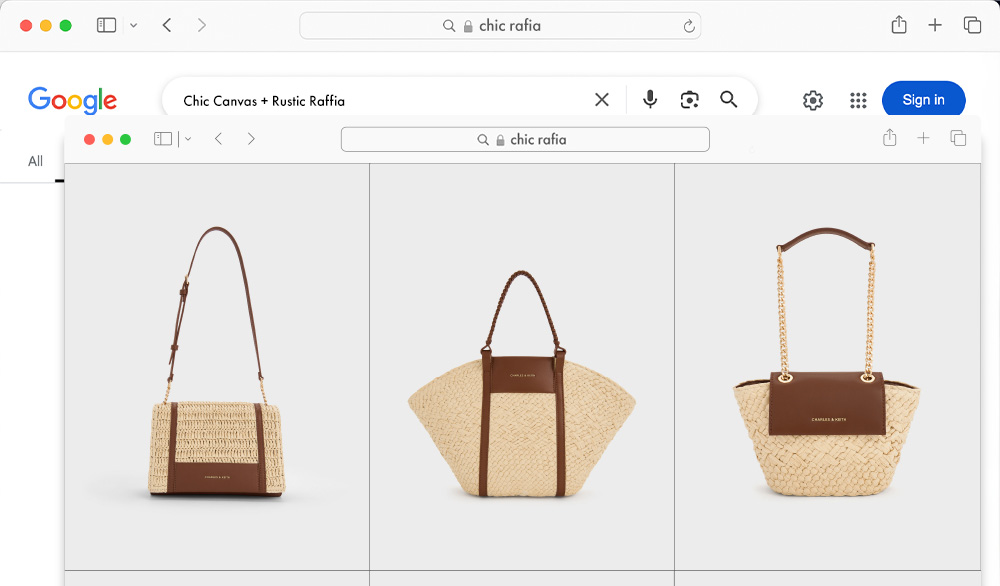Screen dimensions: 1000x586
Task: Show tab overview in back Safari window
Action: pos(972,25)
